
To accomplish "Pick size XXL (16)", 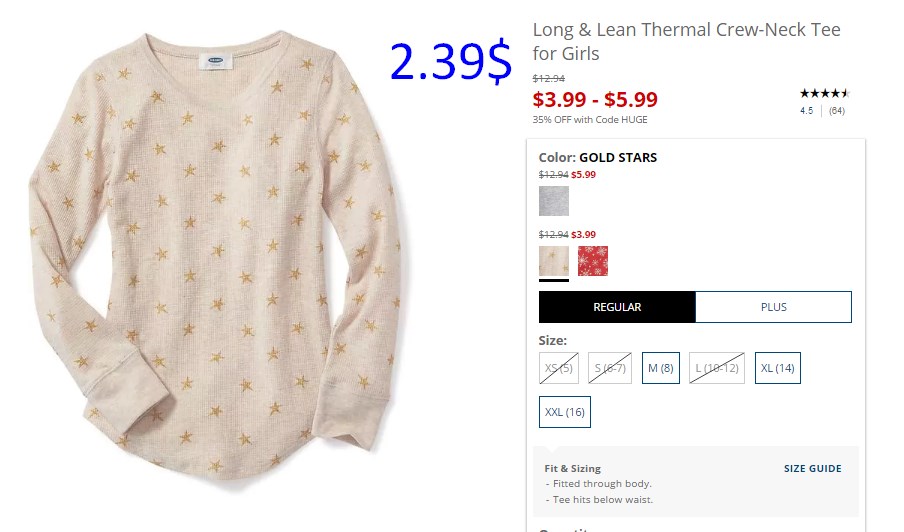I will (x=565, y=412).
